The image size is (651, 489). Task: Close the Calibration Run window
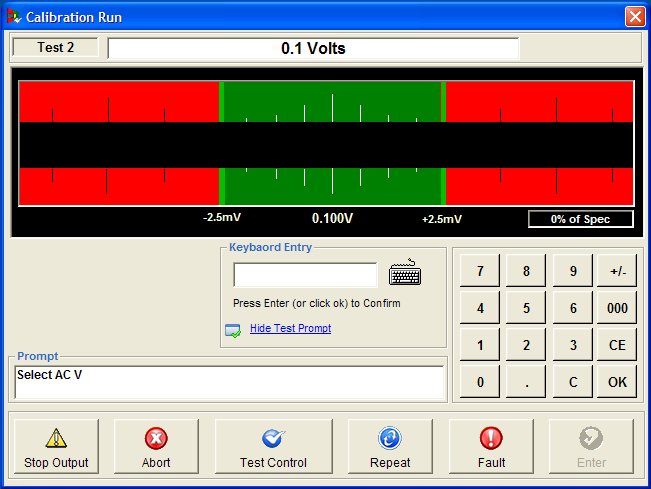(634, 17)
